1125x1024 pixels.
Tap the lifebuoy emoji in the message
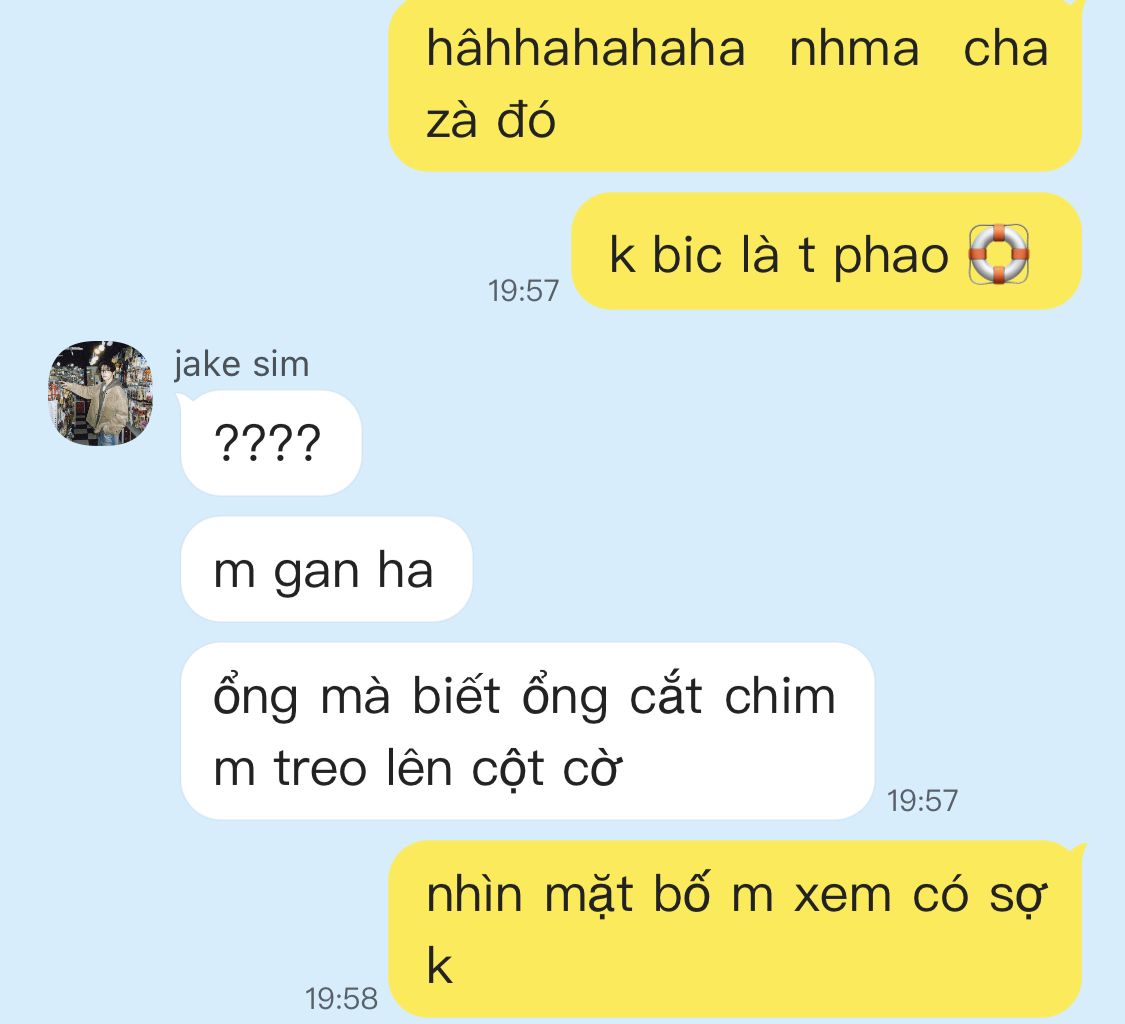[999, 254]
